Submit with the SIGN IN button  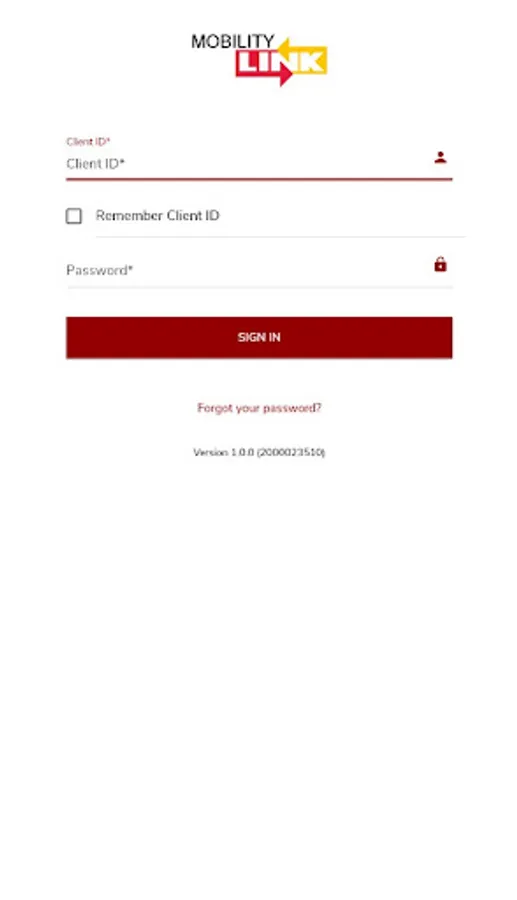(x=259, y=338)
